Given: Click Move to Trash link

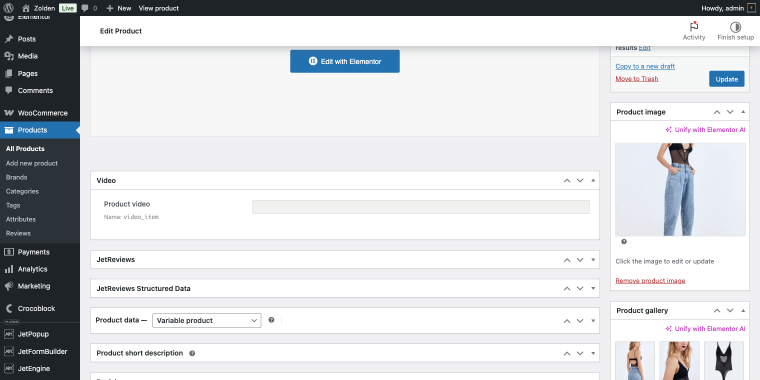Looking at the screenshot, I should (x=637, y=79).
